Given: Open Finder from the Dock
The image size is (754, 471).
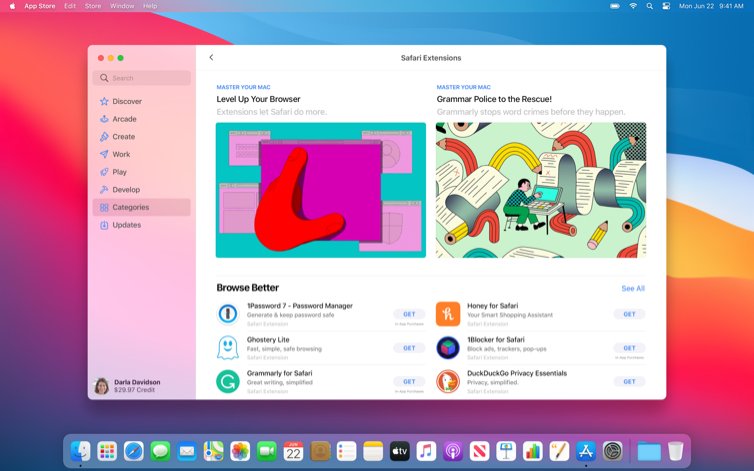Looking at the screenshot, I should point(81,451).
